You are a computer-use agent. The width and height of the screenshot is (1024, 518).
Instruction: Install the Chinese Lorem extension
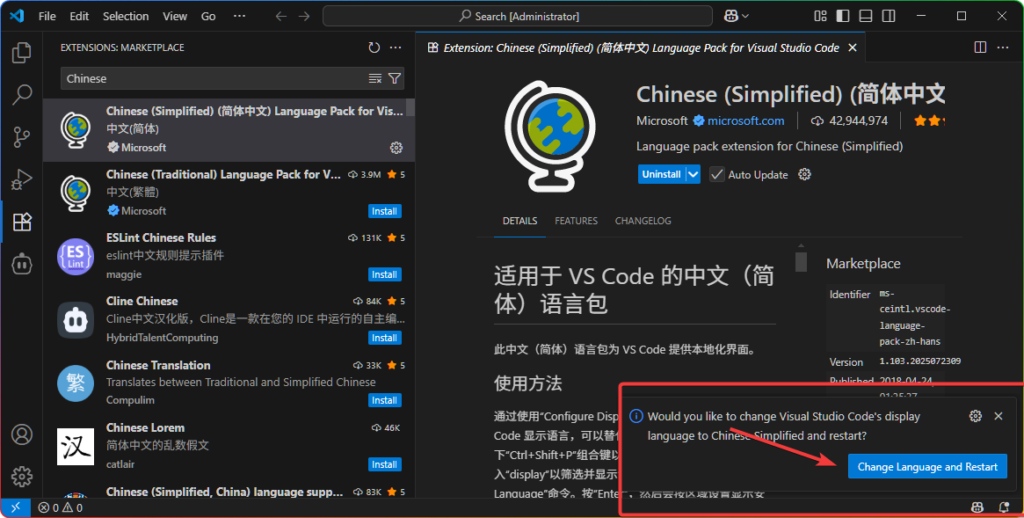click(x=385, y=464)
